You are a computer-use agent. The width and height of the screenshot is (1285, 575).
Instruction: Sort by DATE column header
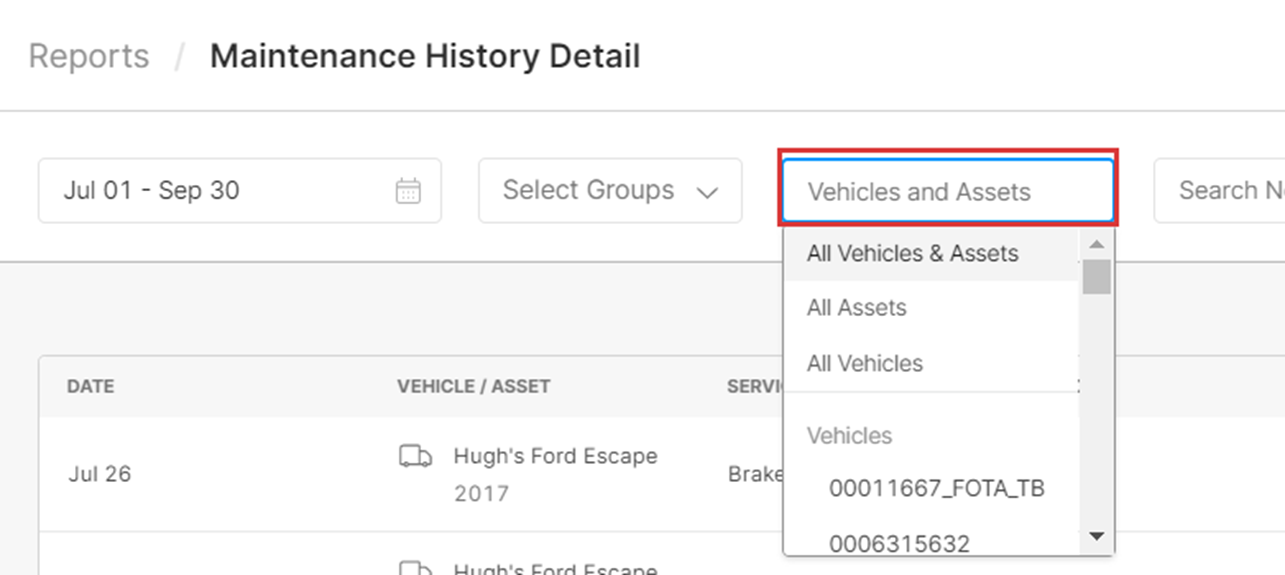pos(90,386)
